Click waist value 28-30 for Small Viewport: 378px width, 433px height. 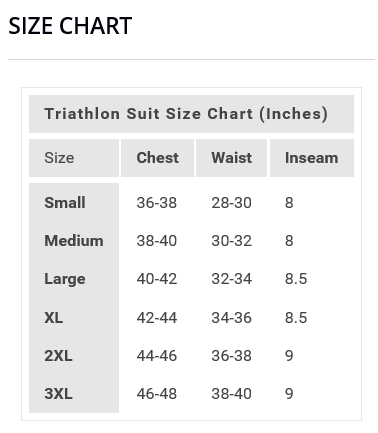coord(232,203)
